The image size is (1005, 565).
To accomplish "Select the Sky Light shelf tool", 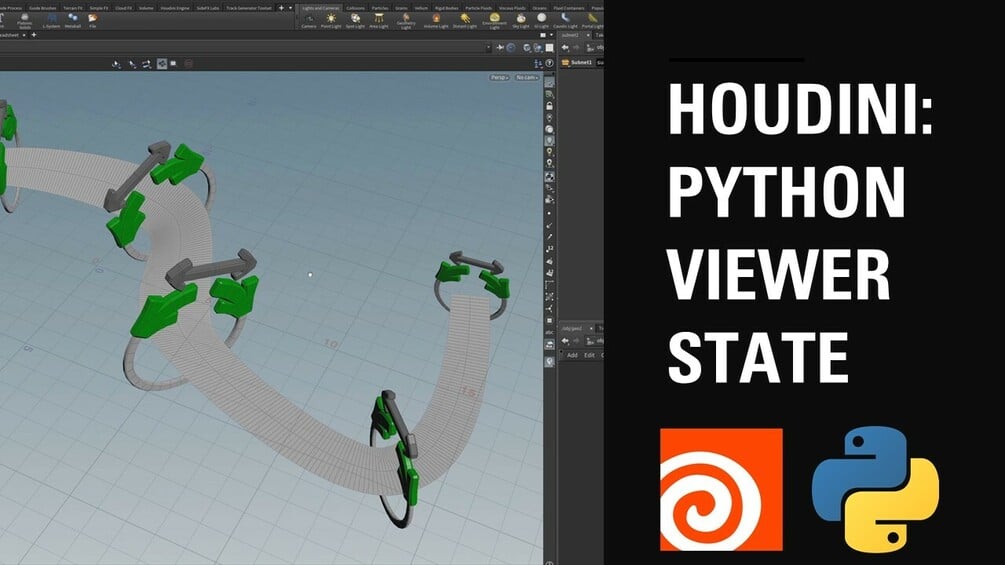I will tap(520, 21).
